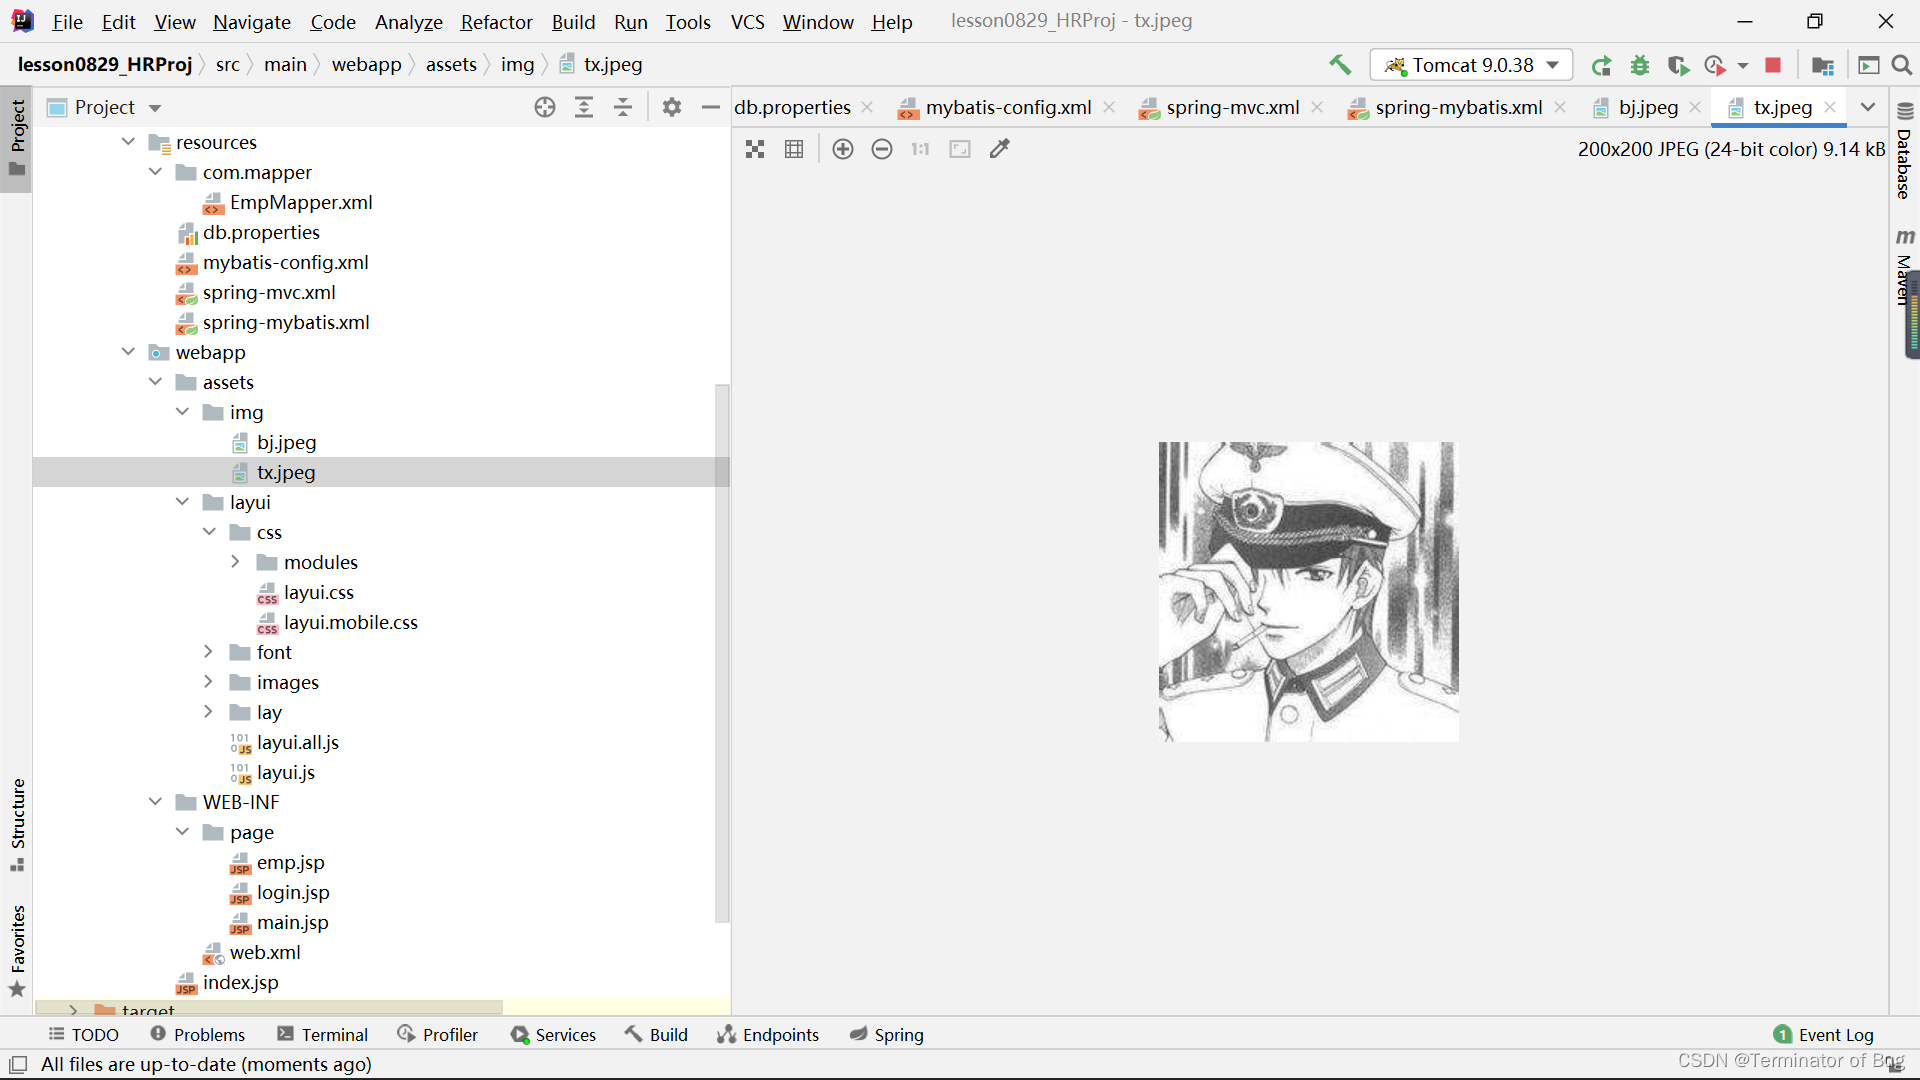Image resolution: width=1920 pixels, height=1080 pixels.
Task: Close the tx.jpeg tab
Action: coord(1830,107)
